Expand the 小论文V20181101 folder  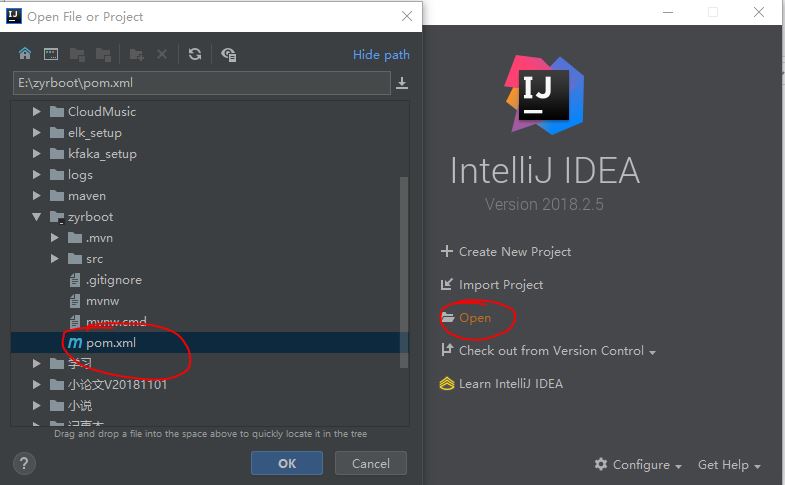click(x=36, y=384)
